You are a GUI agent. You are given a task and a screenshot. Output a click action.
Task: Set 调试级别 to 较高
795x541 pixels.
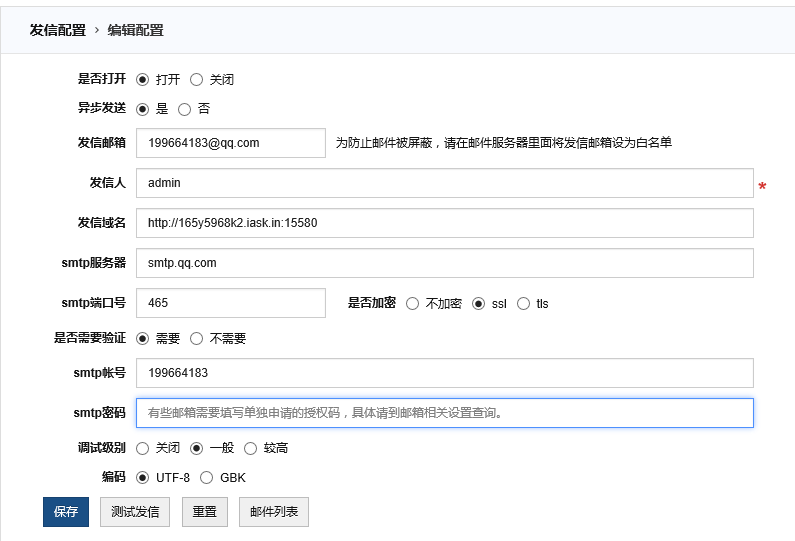click(x=250, y=448)
